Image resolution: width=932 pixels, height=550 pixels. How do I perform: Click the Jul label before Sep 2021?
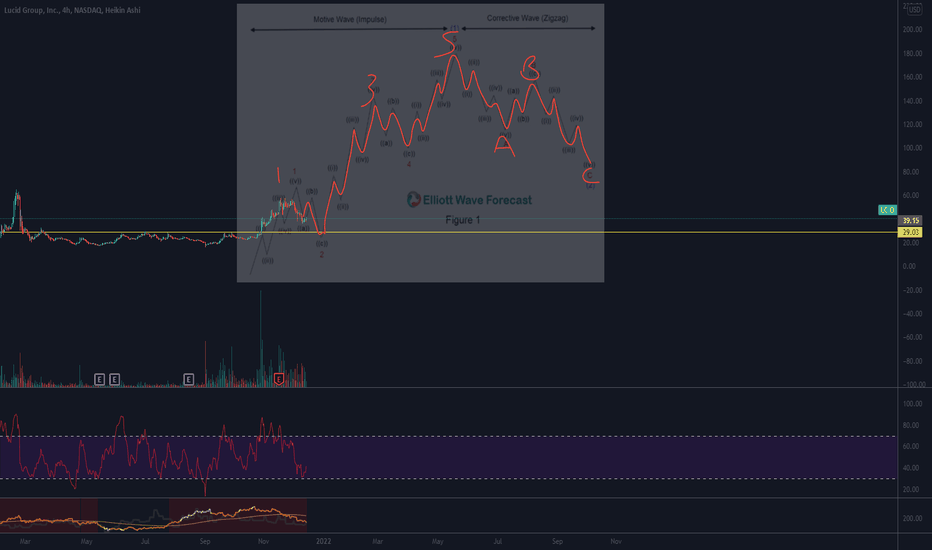[x=145, y=541]
